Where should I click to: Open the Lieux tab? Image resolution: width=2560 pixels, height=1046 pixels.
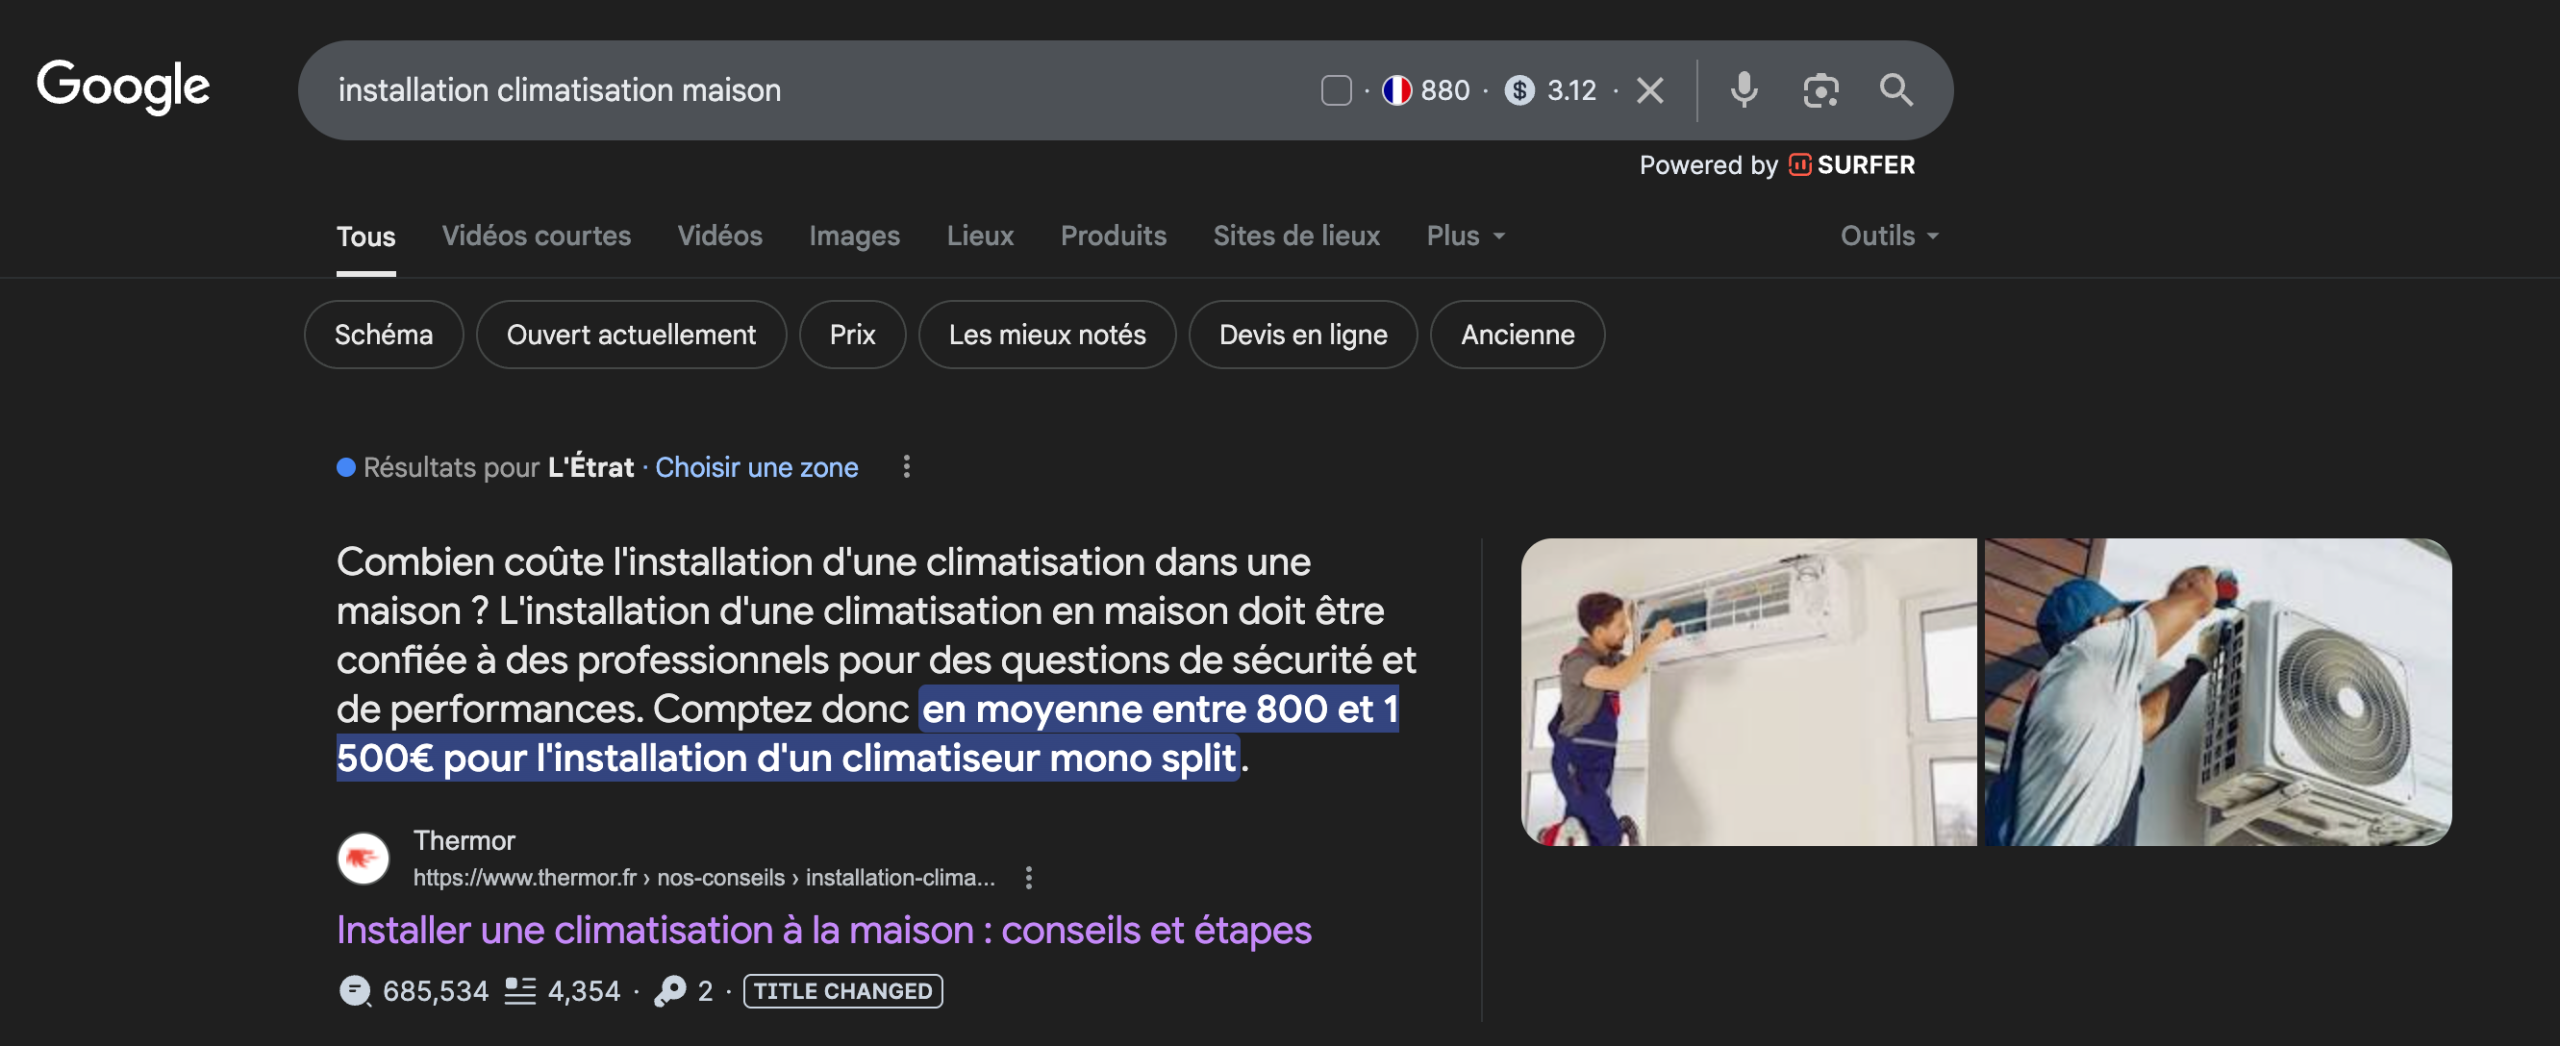[980, 236]
